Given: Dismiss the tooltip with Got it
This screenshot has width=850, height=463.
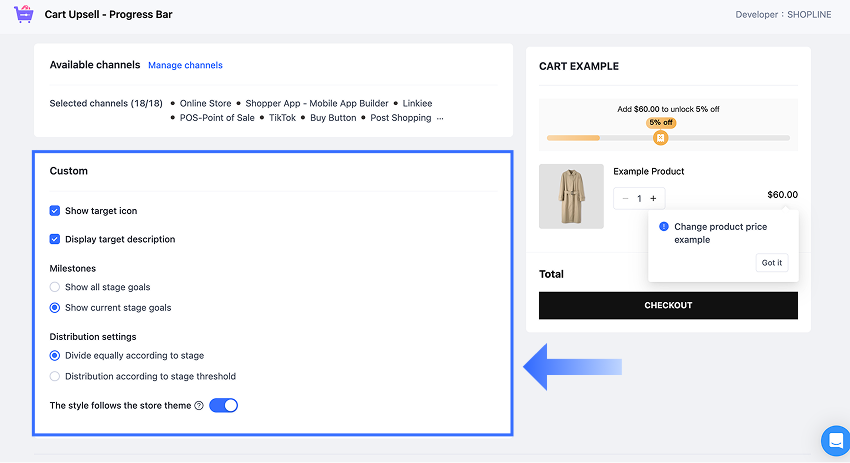Looking at the screenshot, I should [x=772, y=262].
